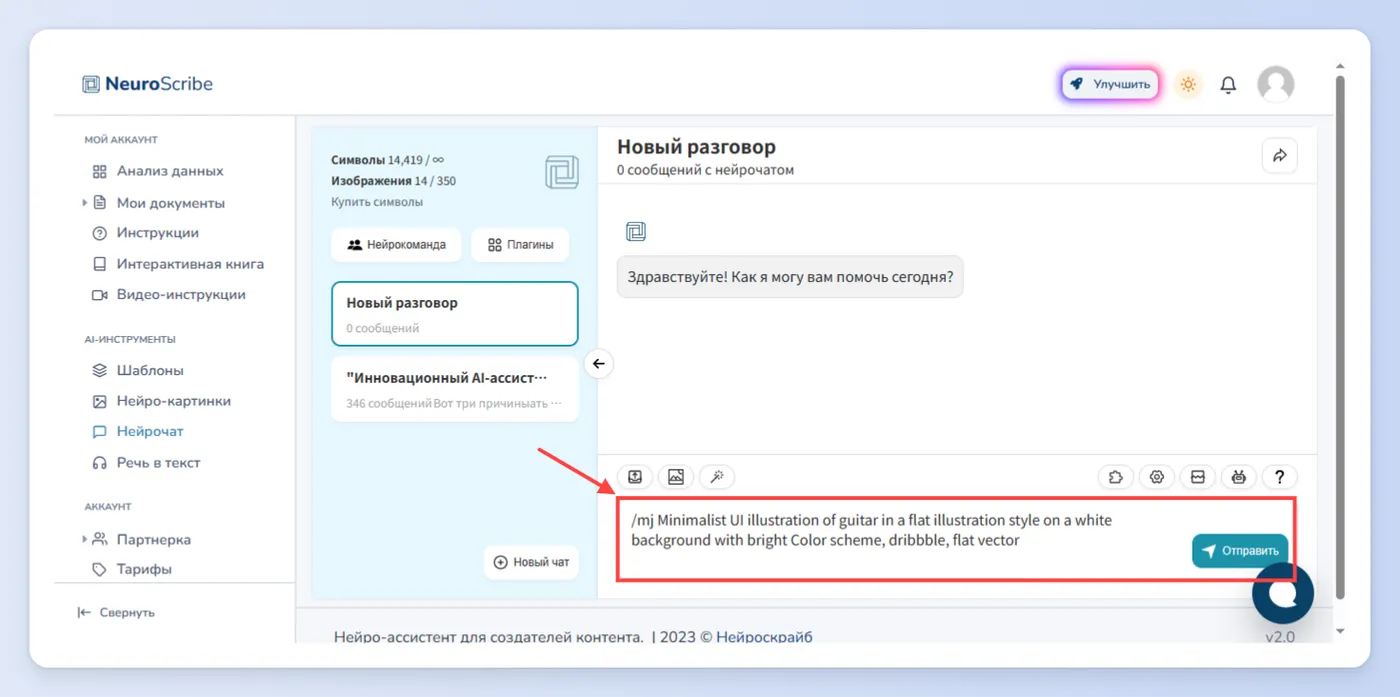Click the NeuroScribe logo
Viewport: 1400px width, 697px height.
click(x=147, y=84)
